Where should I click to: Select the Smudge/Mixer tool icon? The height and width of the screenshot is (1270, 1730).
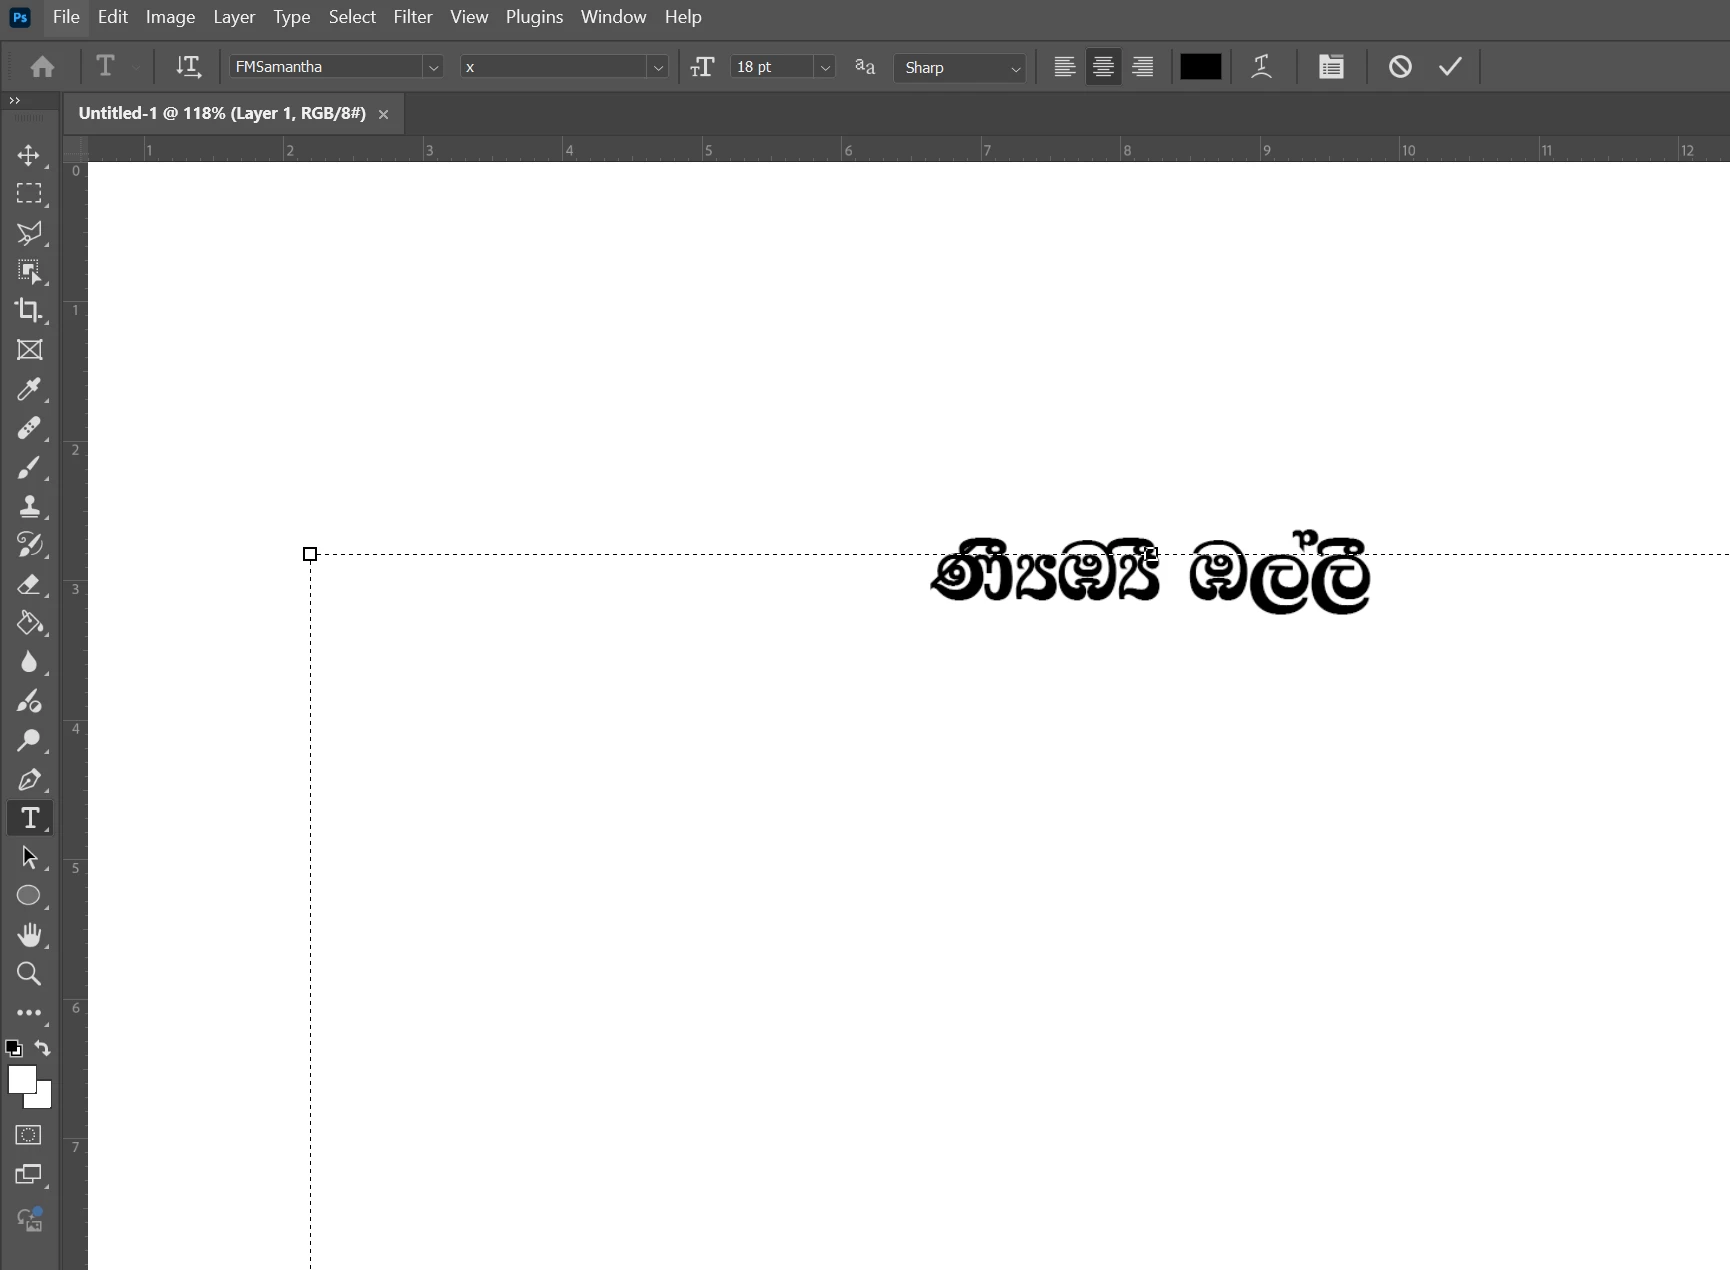(29, 701)
